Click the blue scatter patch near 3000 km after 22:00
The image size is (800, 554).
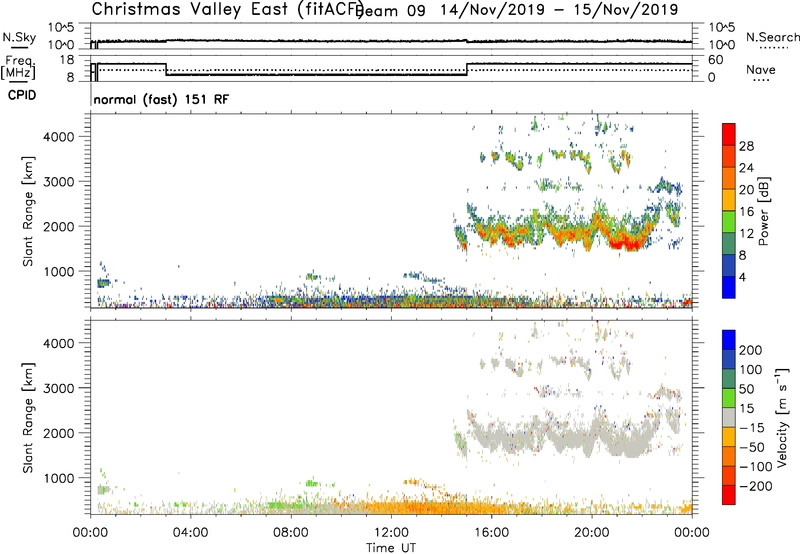[666, 187]
